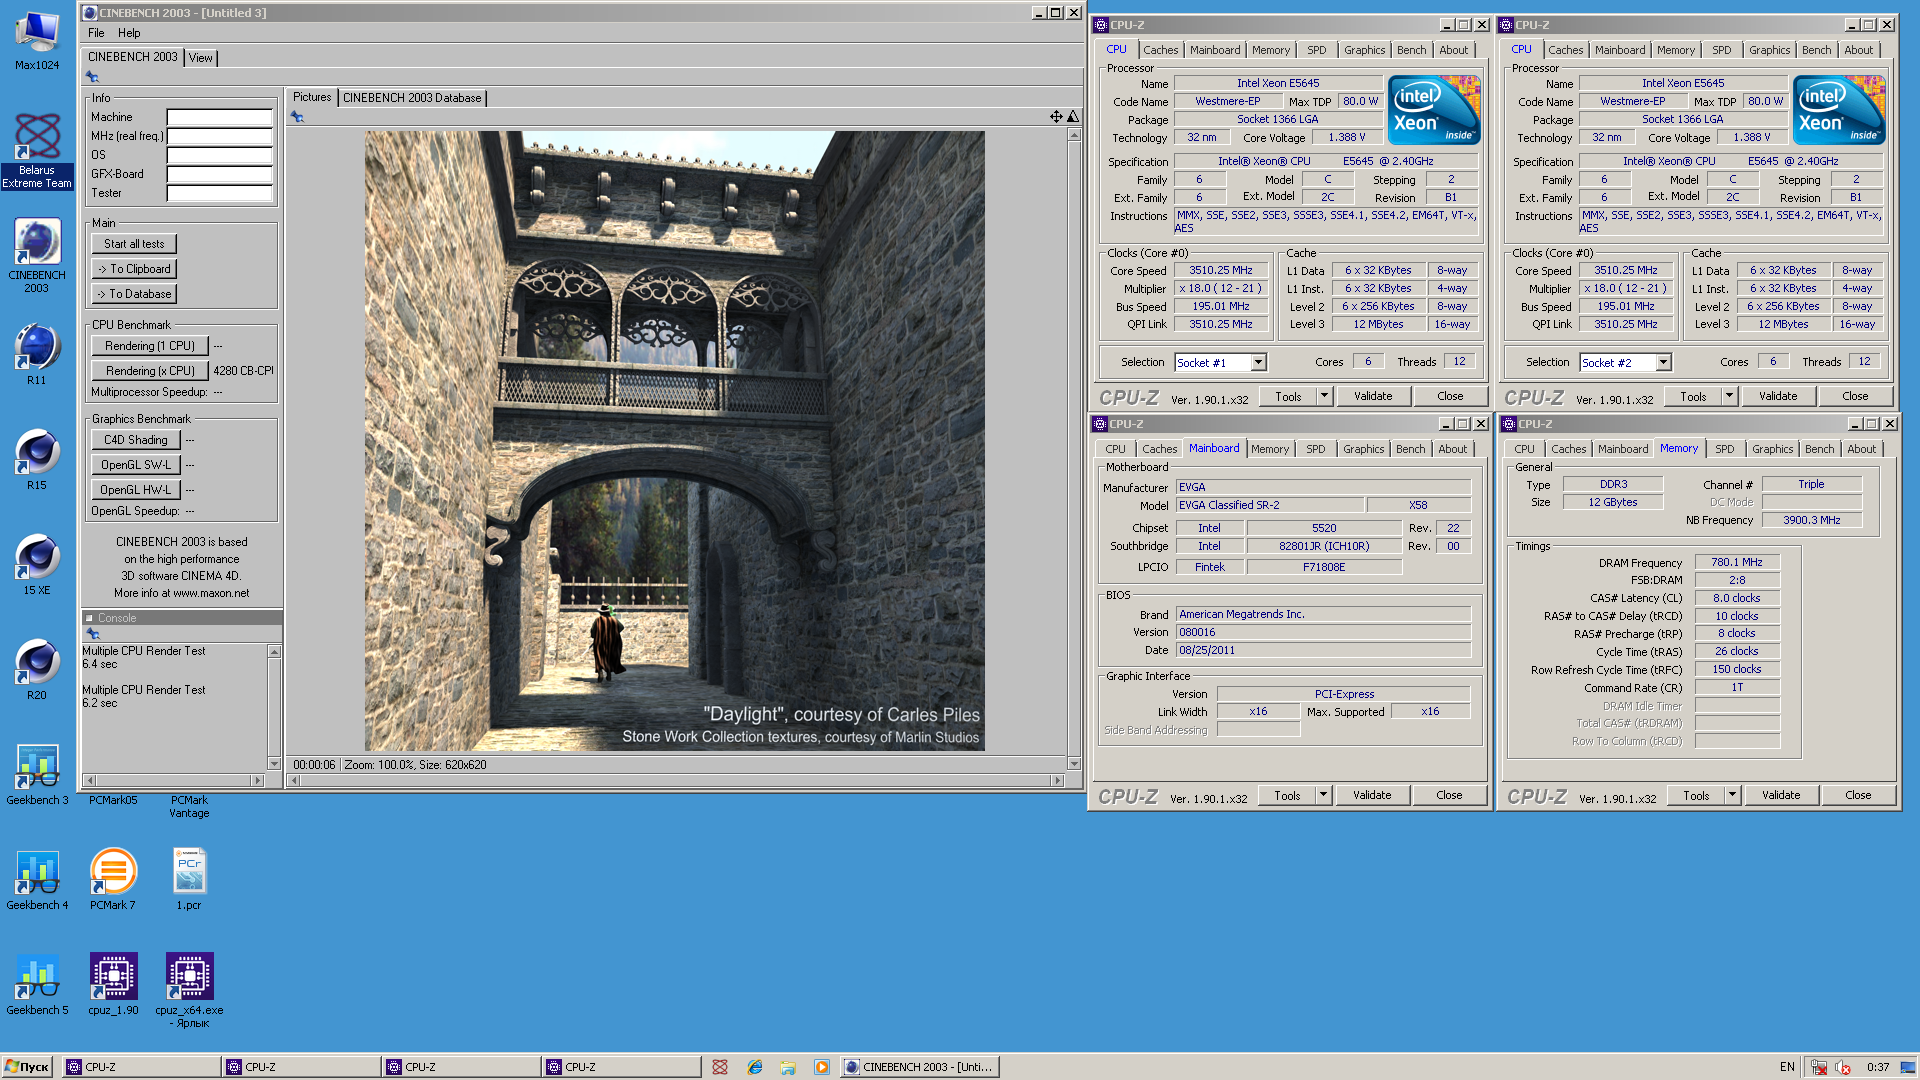Click the MHz (real freq.) input field
The width and height of the screenshot is (1920, 1080).
220,136
